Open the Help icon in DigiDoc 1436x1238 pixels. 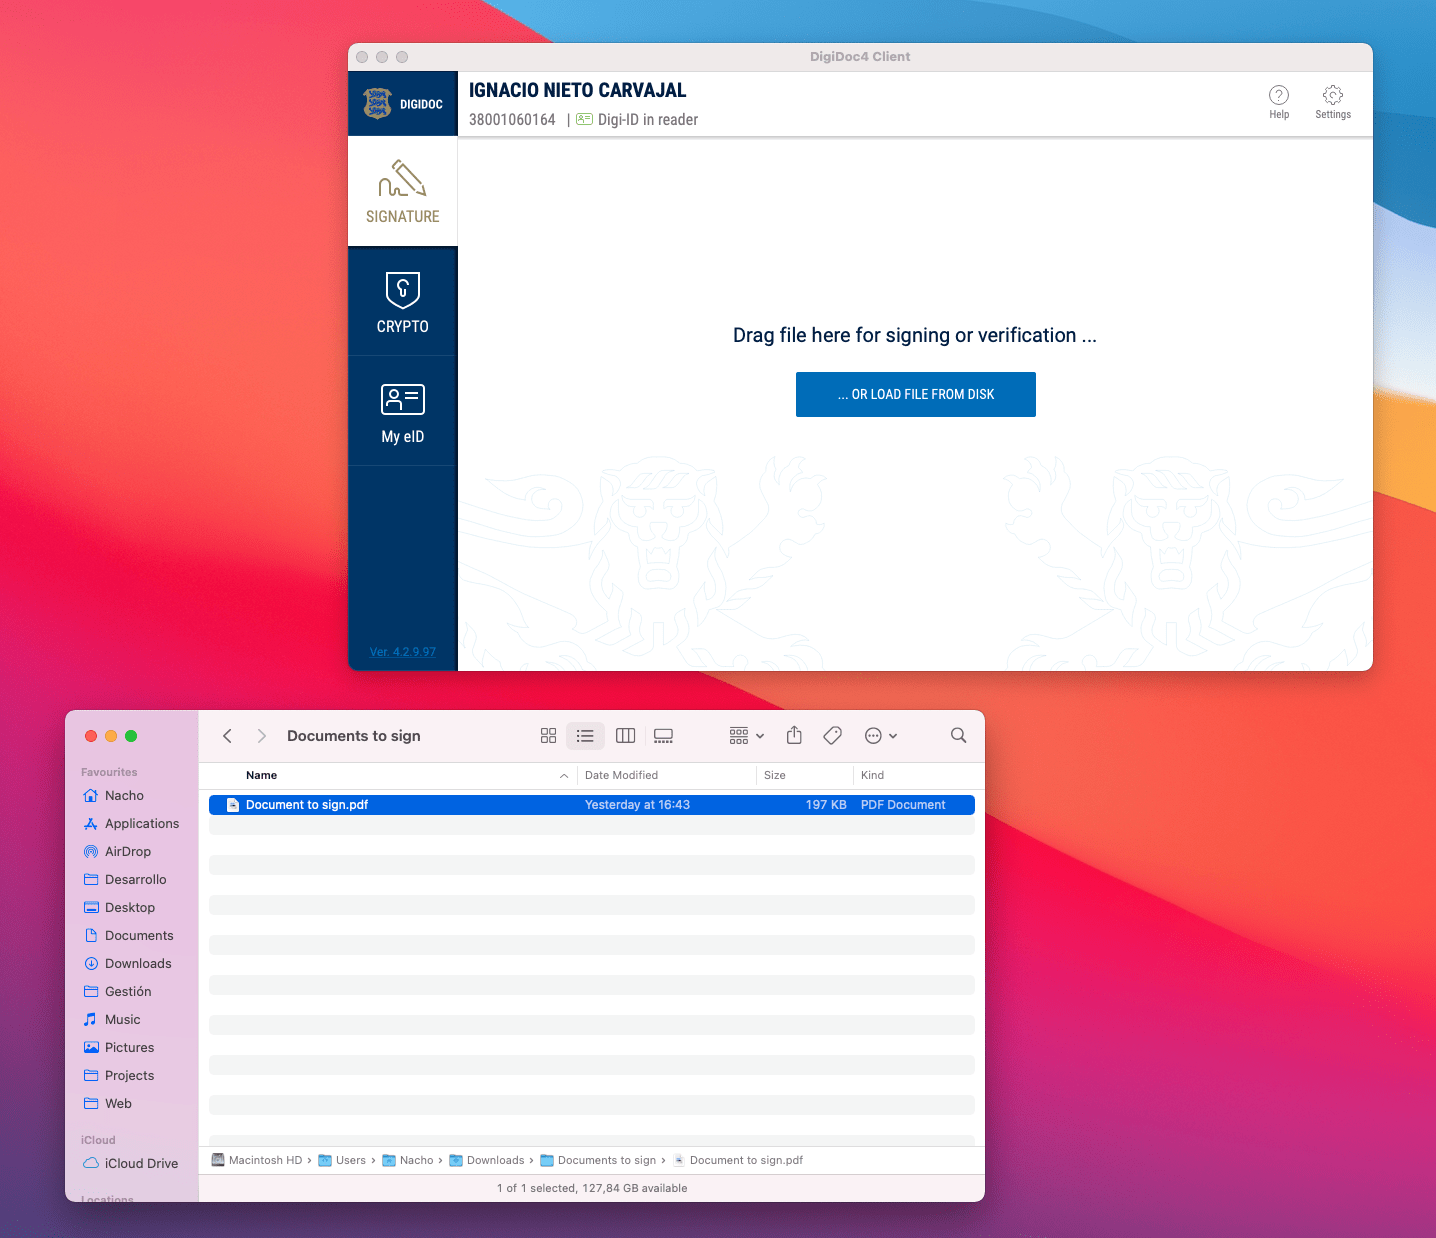1278,96
